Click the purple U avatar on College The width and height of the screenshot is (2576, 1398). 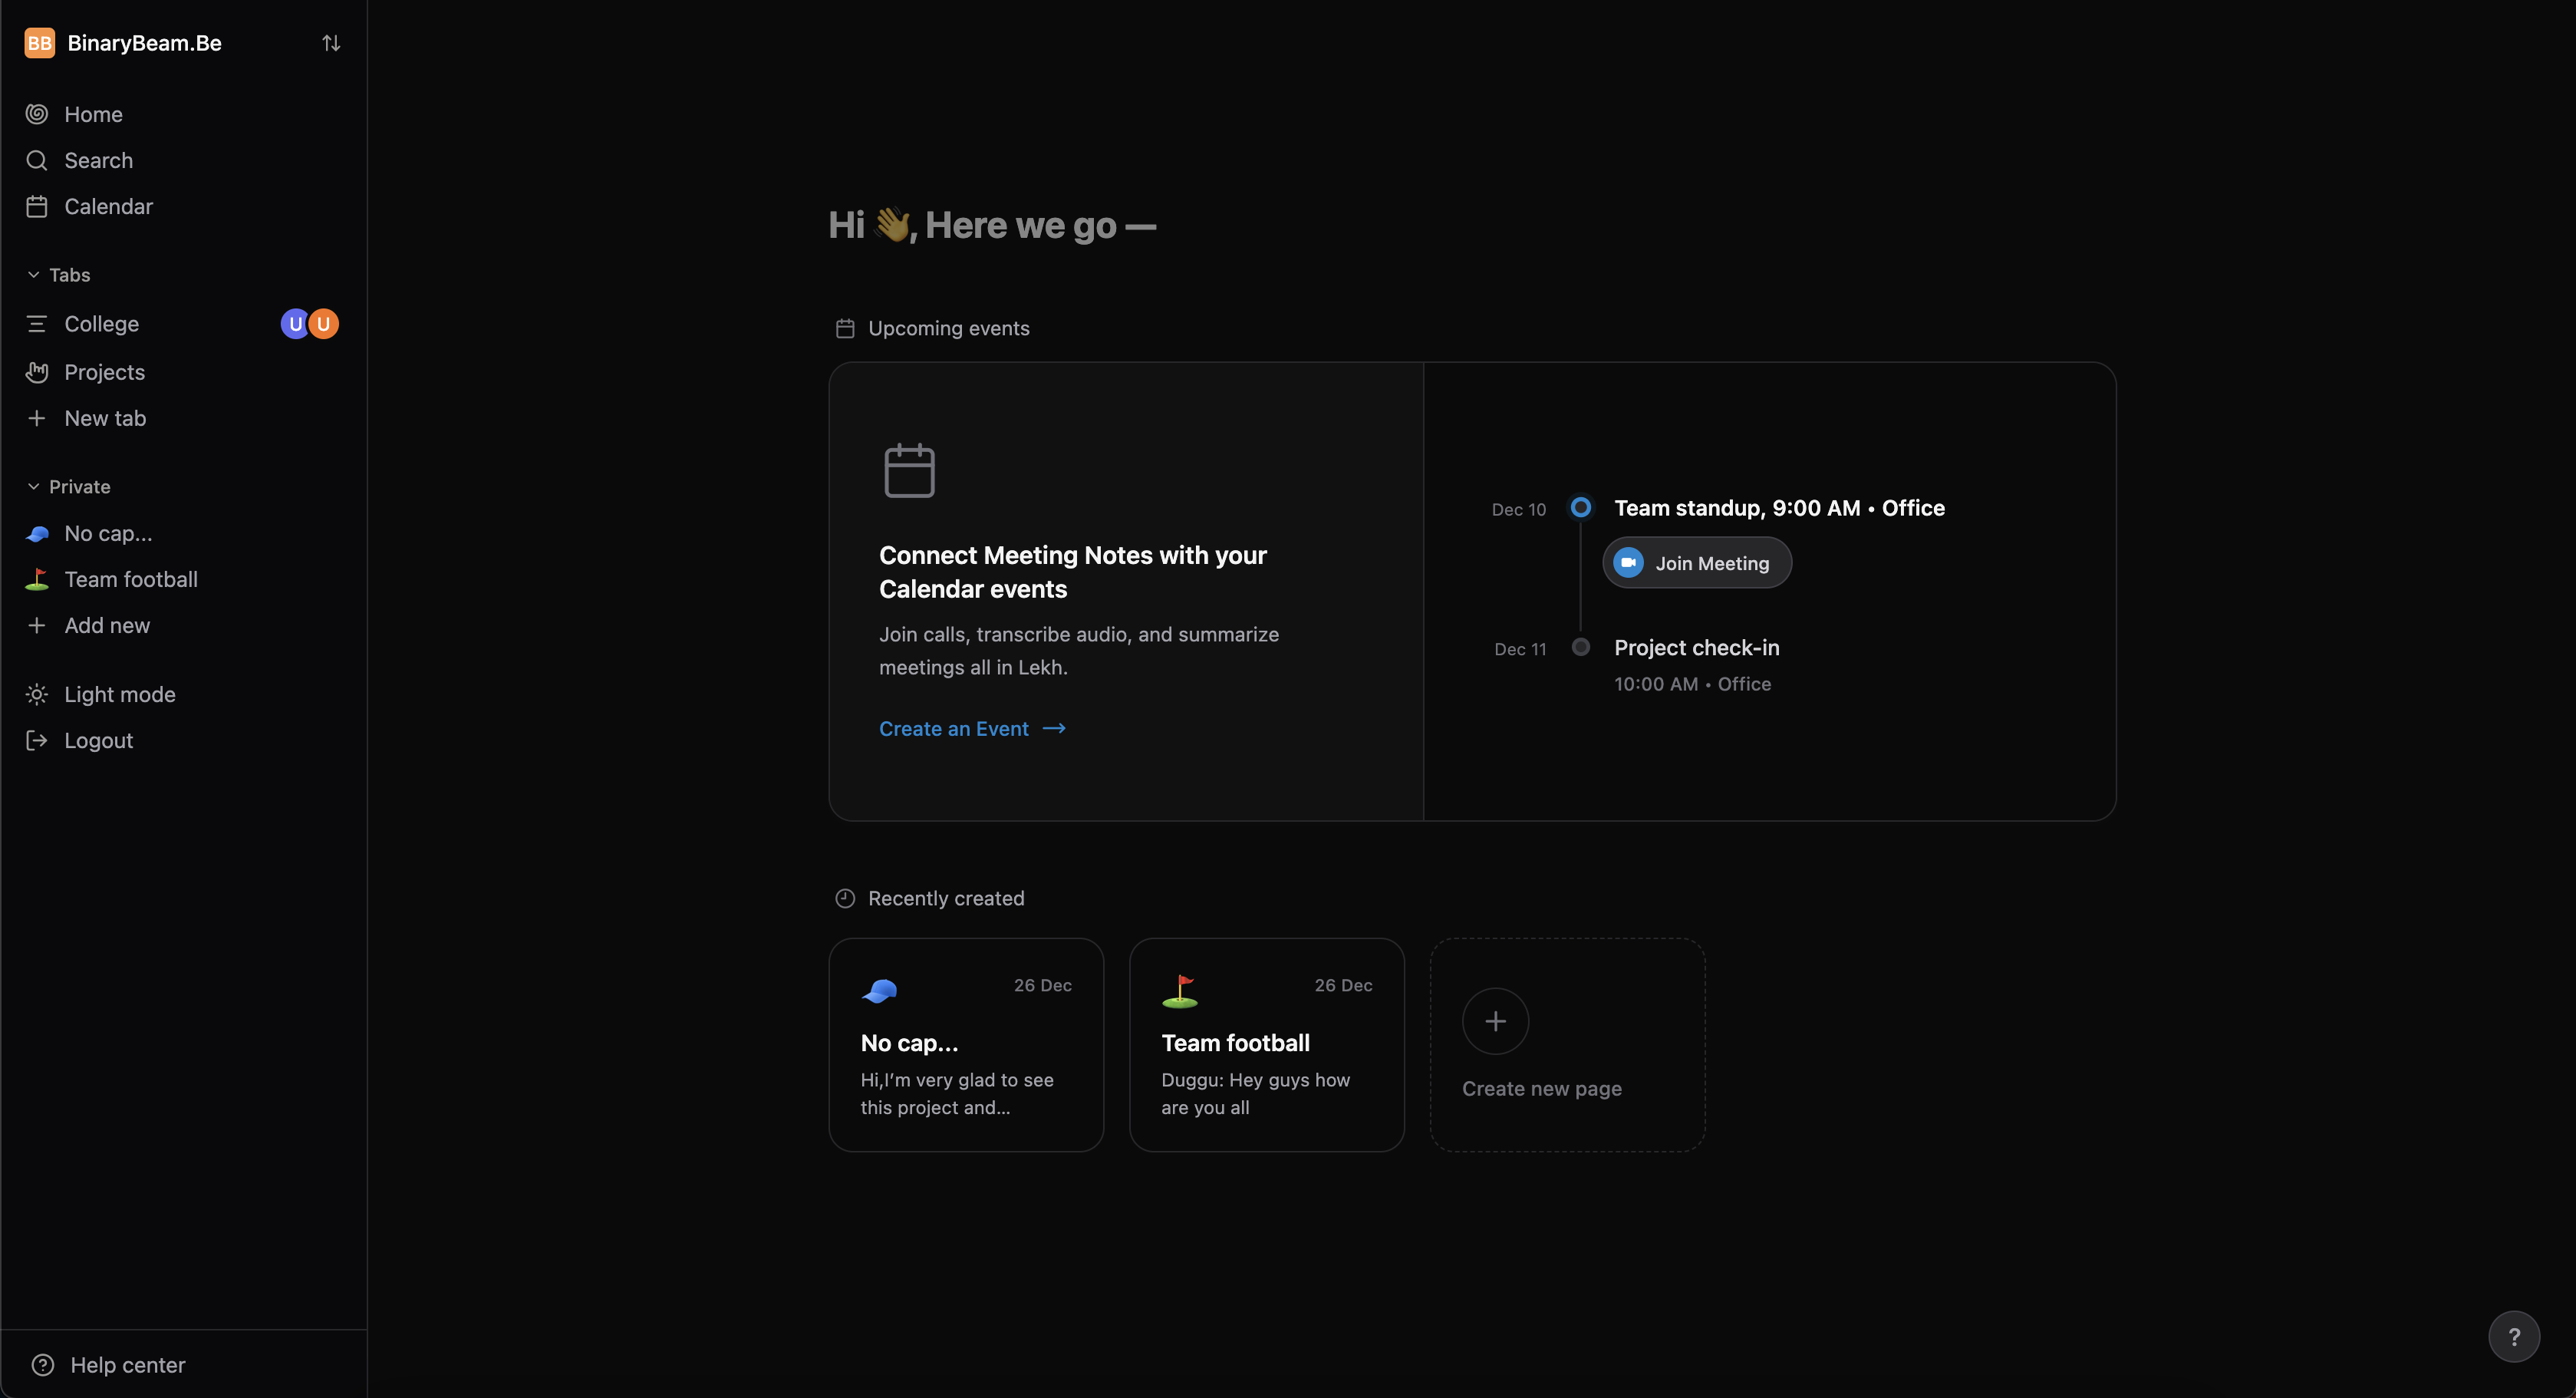(294, 324)
